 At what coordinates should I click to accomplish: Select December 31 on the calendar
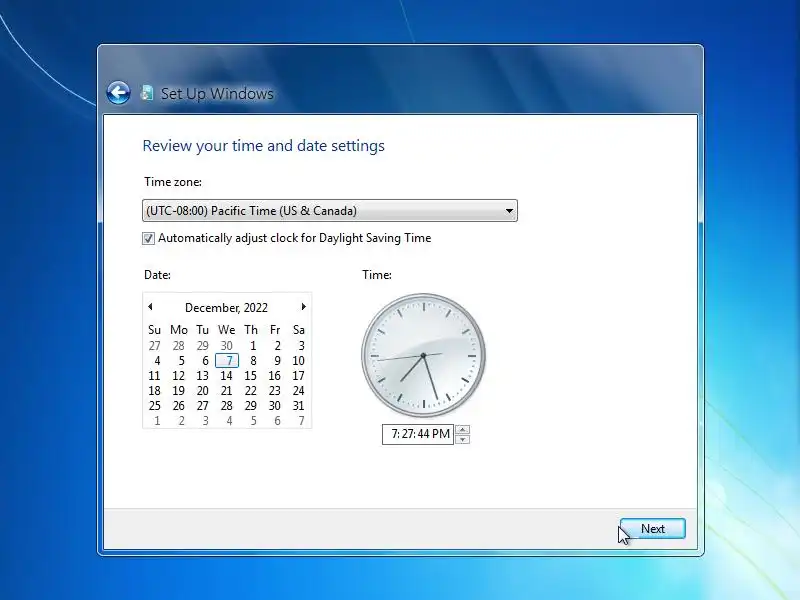point(299,406)
